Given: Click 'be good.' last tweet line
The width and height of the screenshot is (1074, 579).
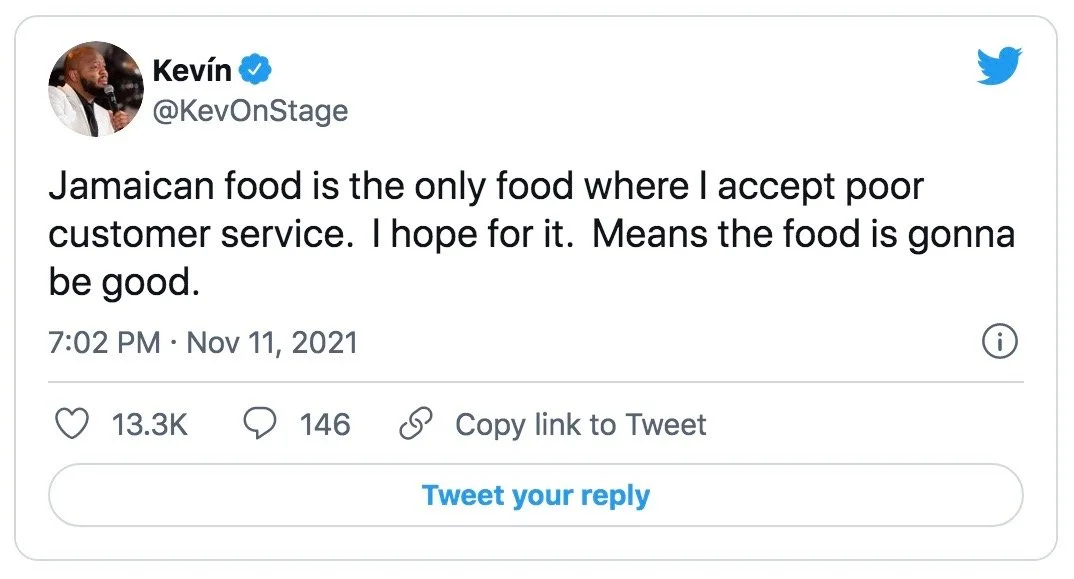Looking at the screenshot, I should pos(119,283).
